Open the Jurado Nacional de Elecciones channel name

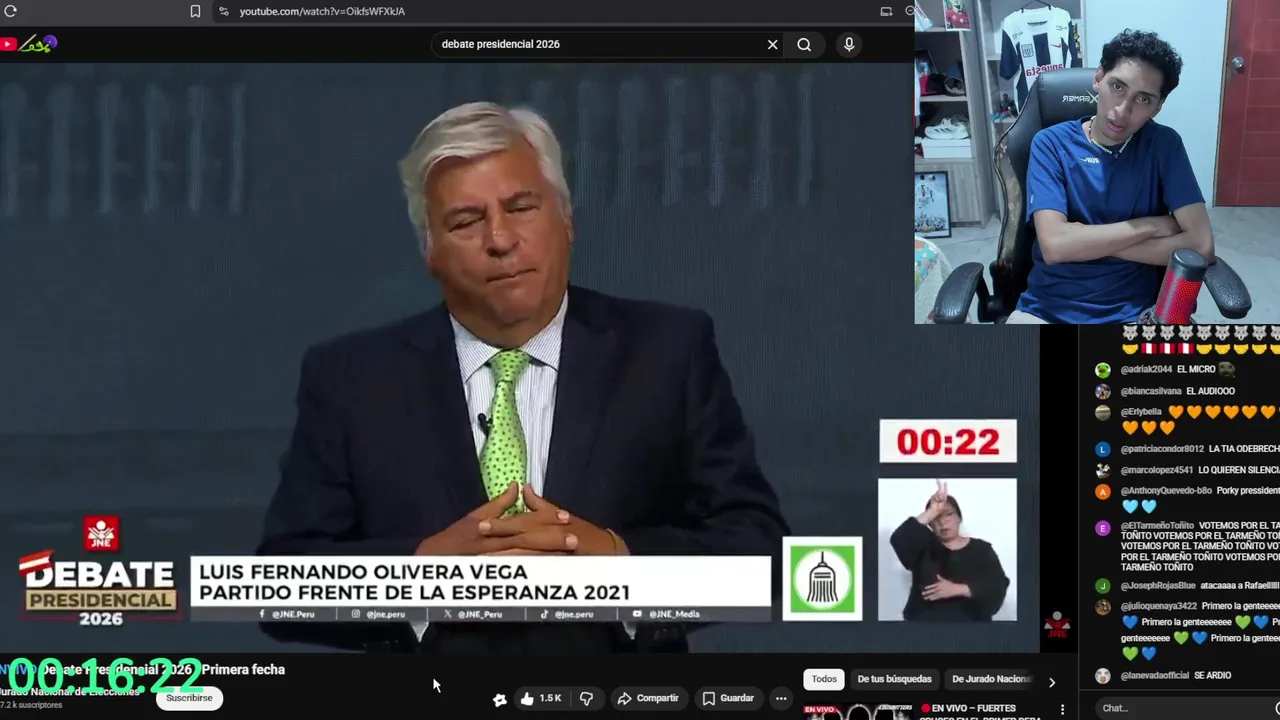pos(70,691)
